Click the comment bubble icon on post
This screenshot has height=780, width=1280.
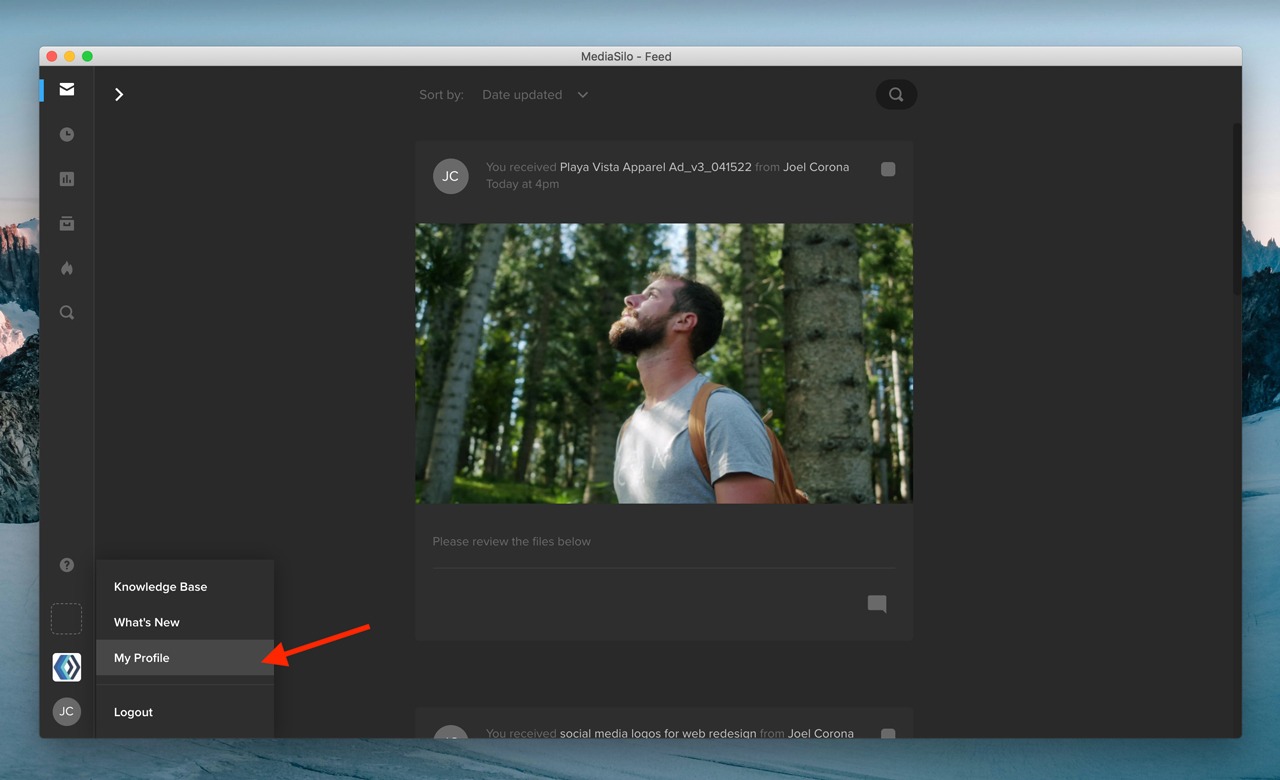(877, 604)
